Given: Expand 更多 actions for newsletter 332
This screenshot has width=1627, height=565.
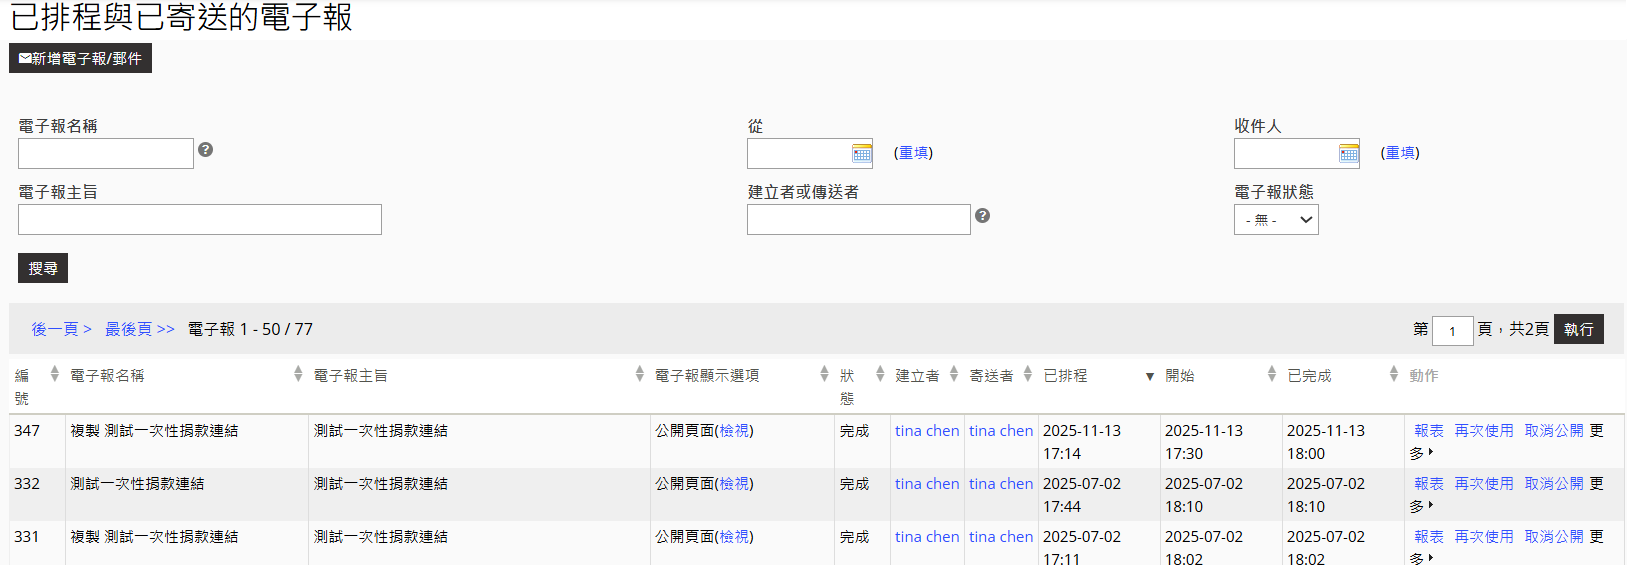Looking at the screenshot, I should click(1420, 506).
